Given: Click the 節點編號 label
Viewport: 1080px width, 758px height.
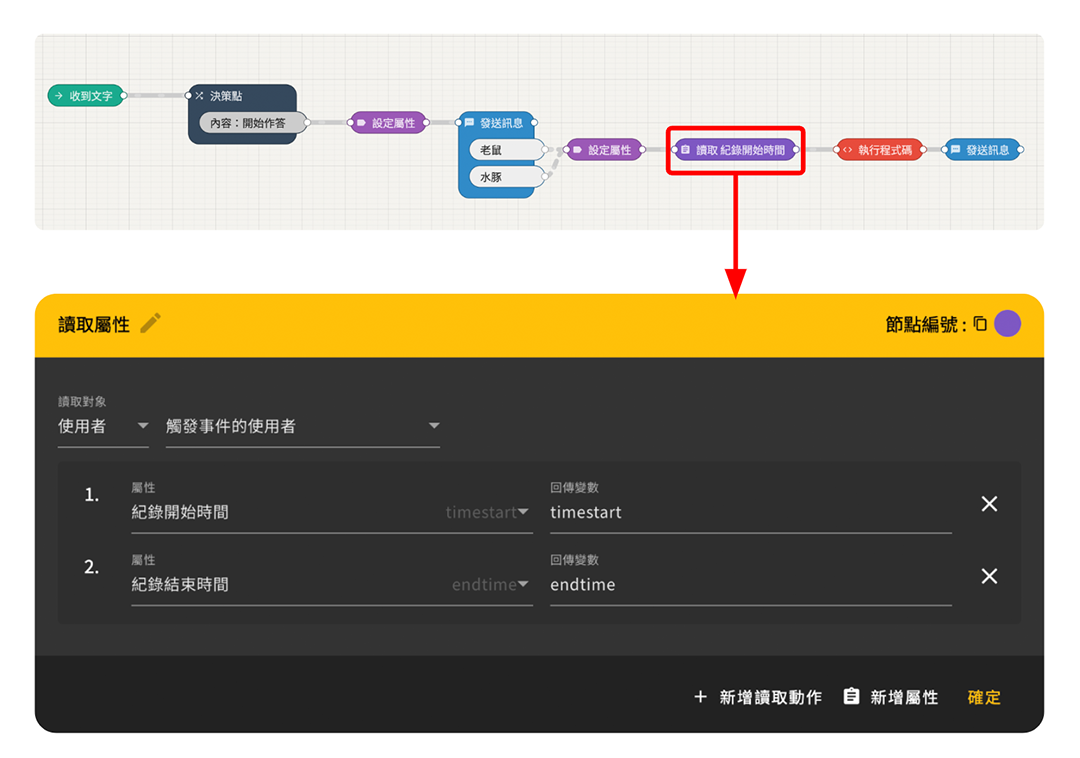Looking at the screenshot, I should point(926,324).
